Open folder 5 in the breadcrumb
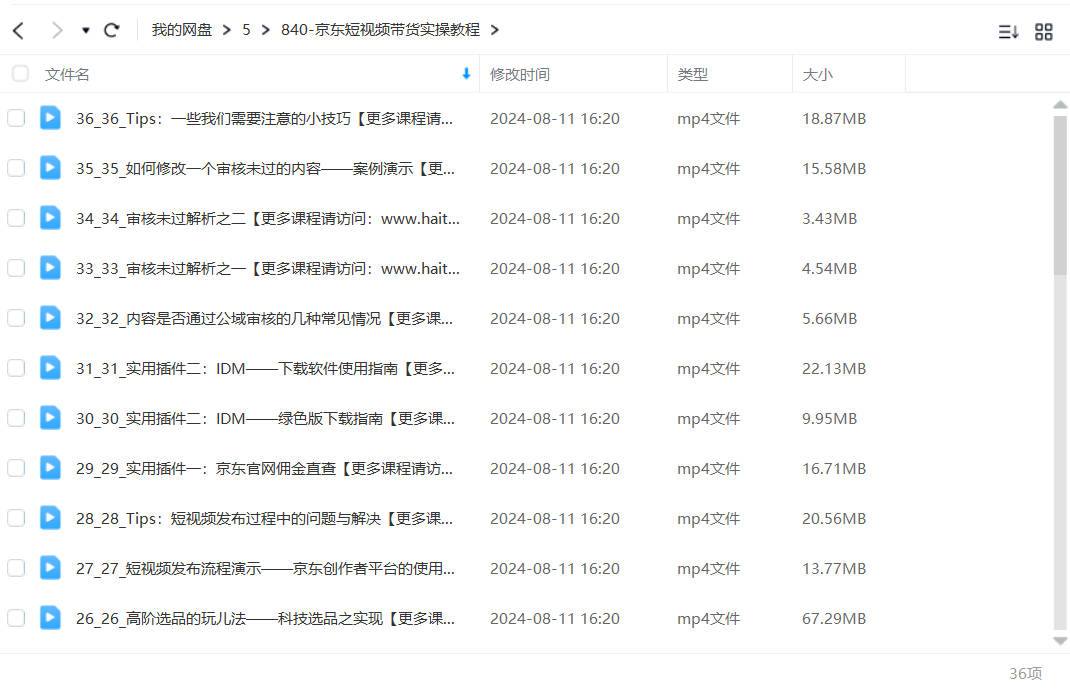The image size is (1070, 693). tap(246, 30)
